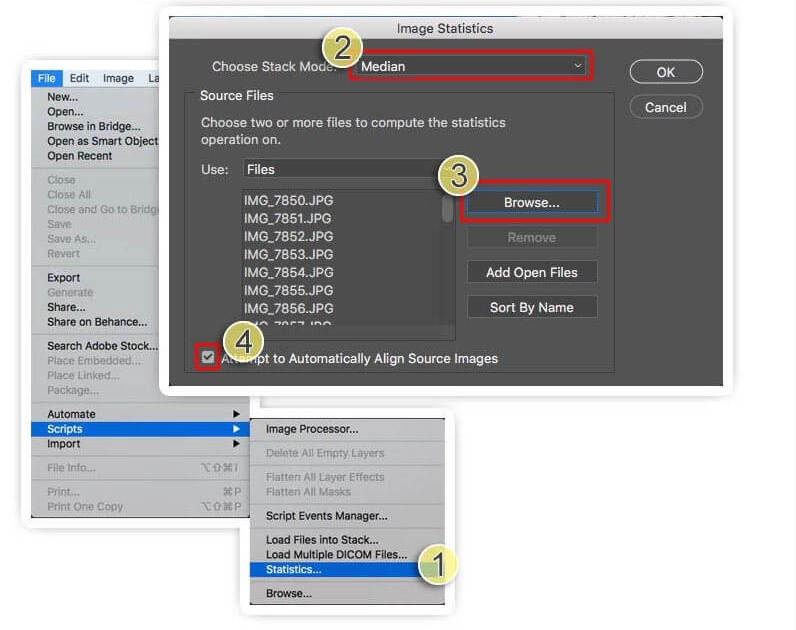Cancel the Image Statistics dialog

pos(665,107)
